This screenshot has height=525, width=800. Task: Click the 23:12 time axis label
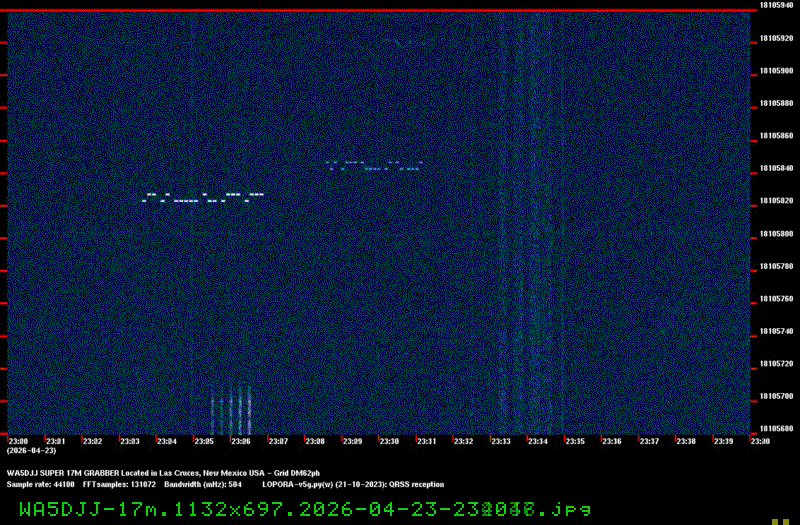click(463, 441)
